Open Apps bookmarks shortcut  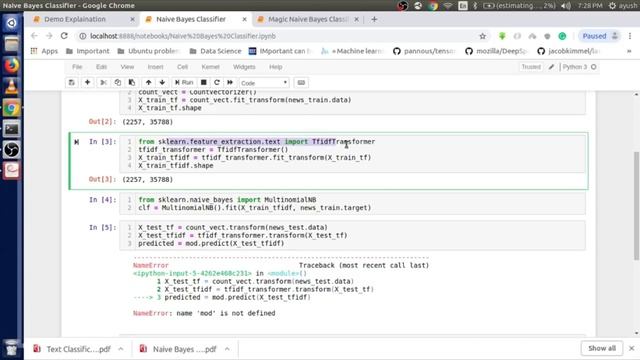tap(44, 51)
